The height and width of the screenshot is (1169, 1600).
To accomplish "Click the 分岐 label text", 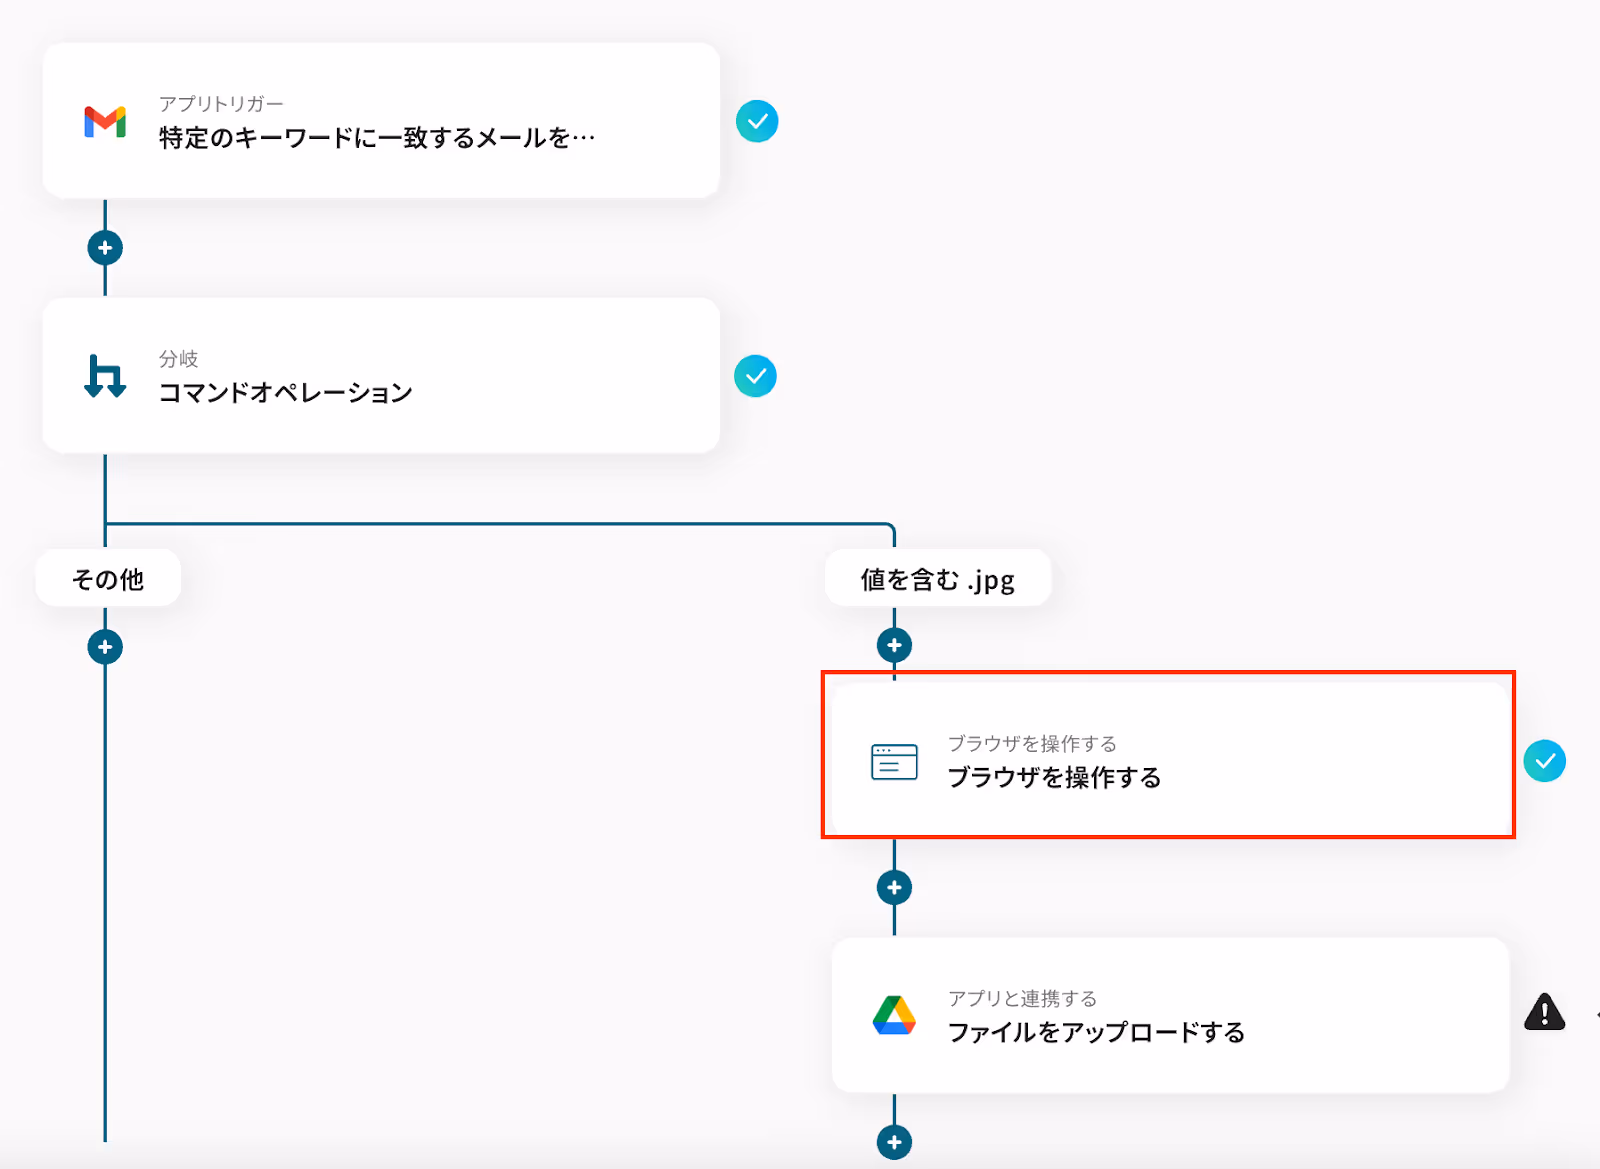I will point(179,359).
